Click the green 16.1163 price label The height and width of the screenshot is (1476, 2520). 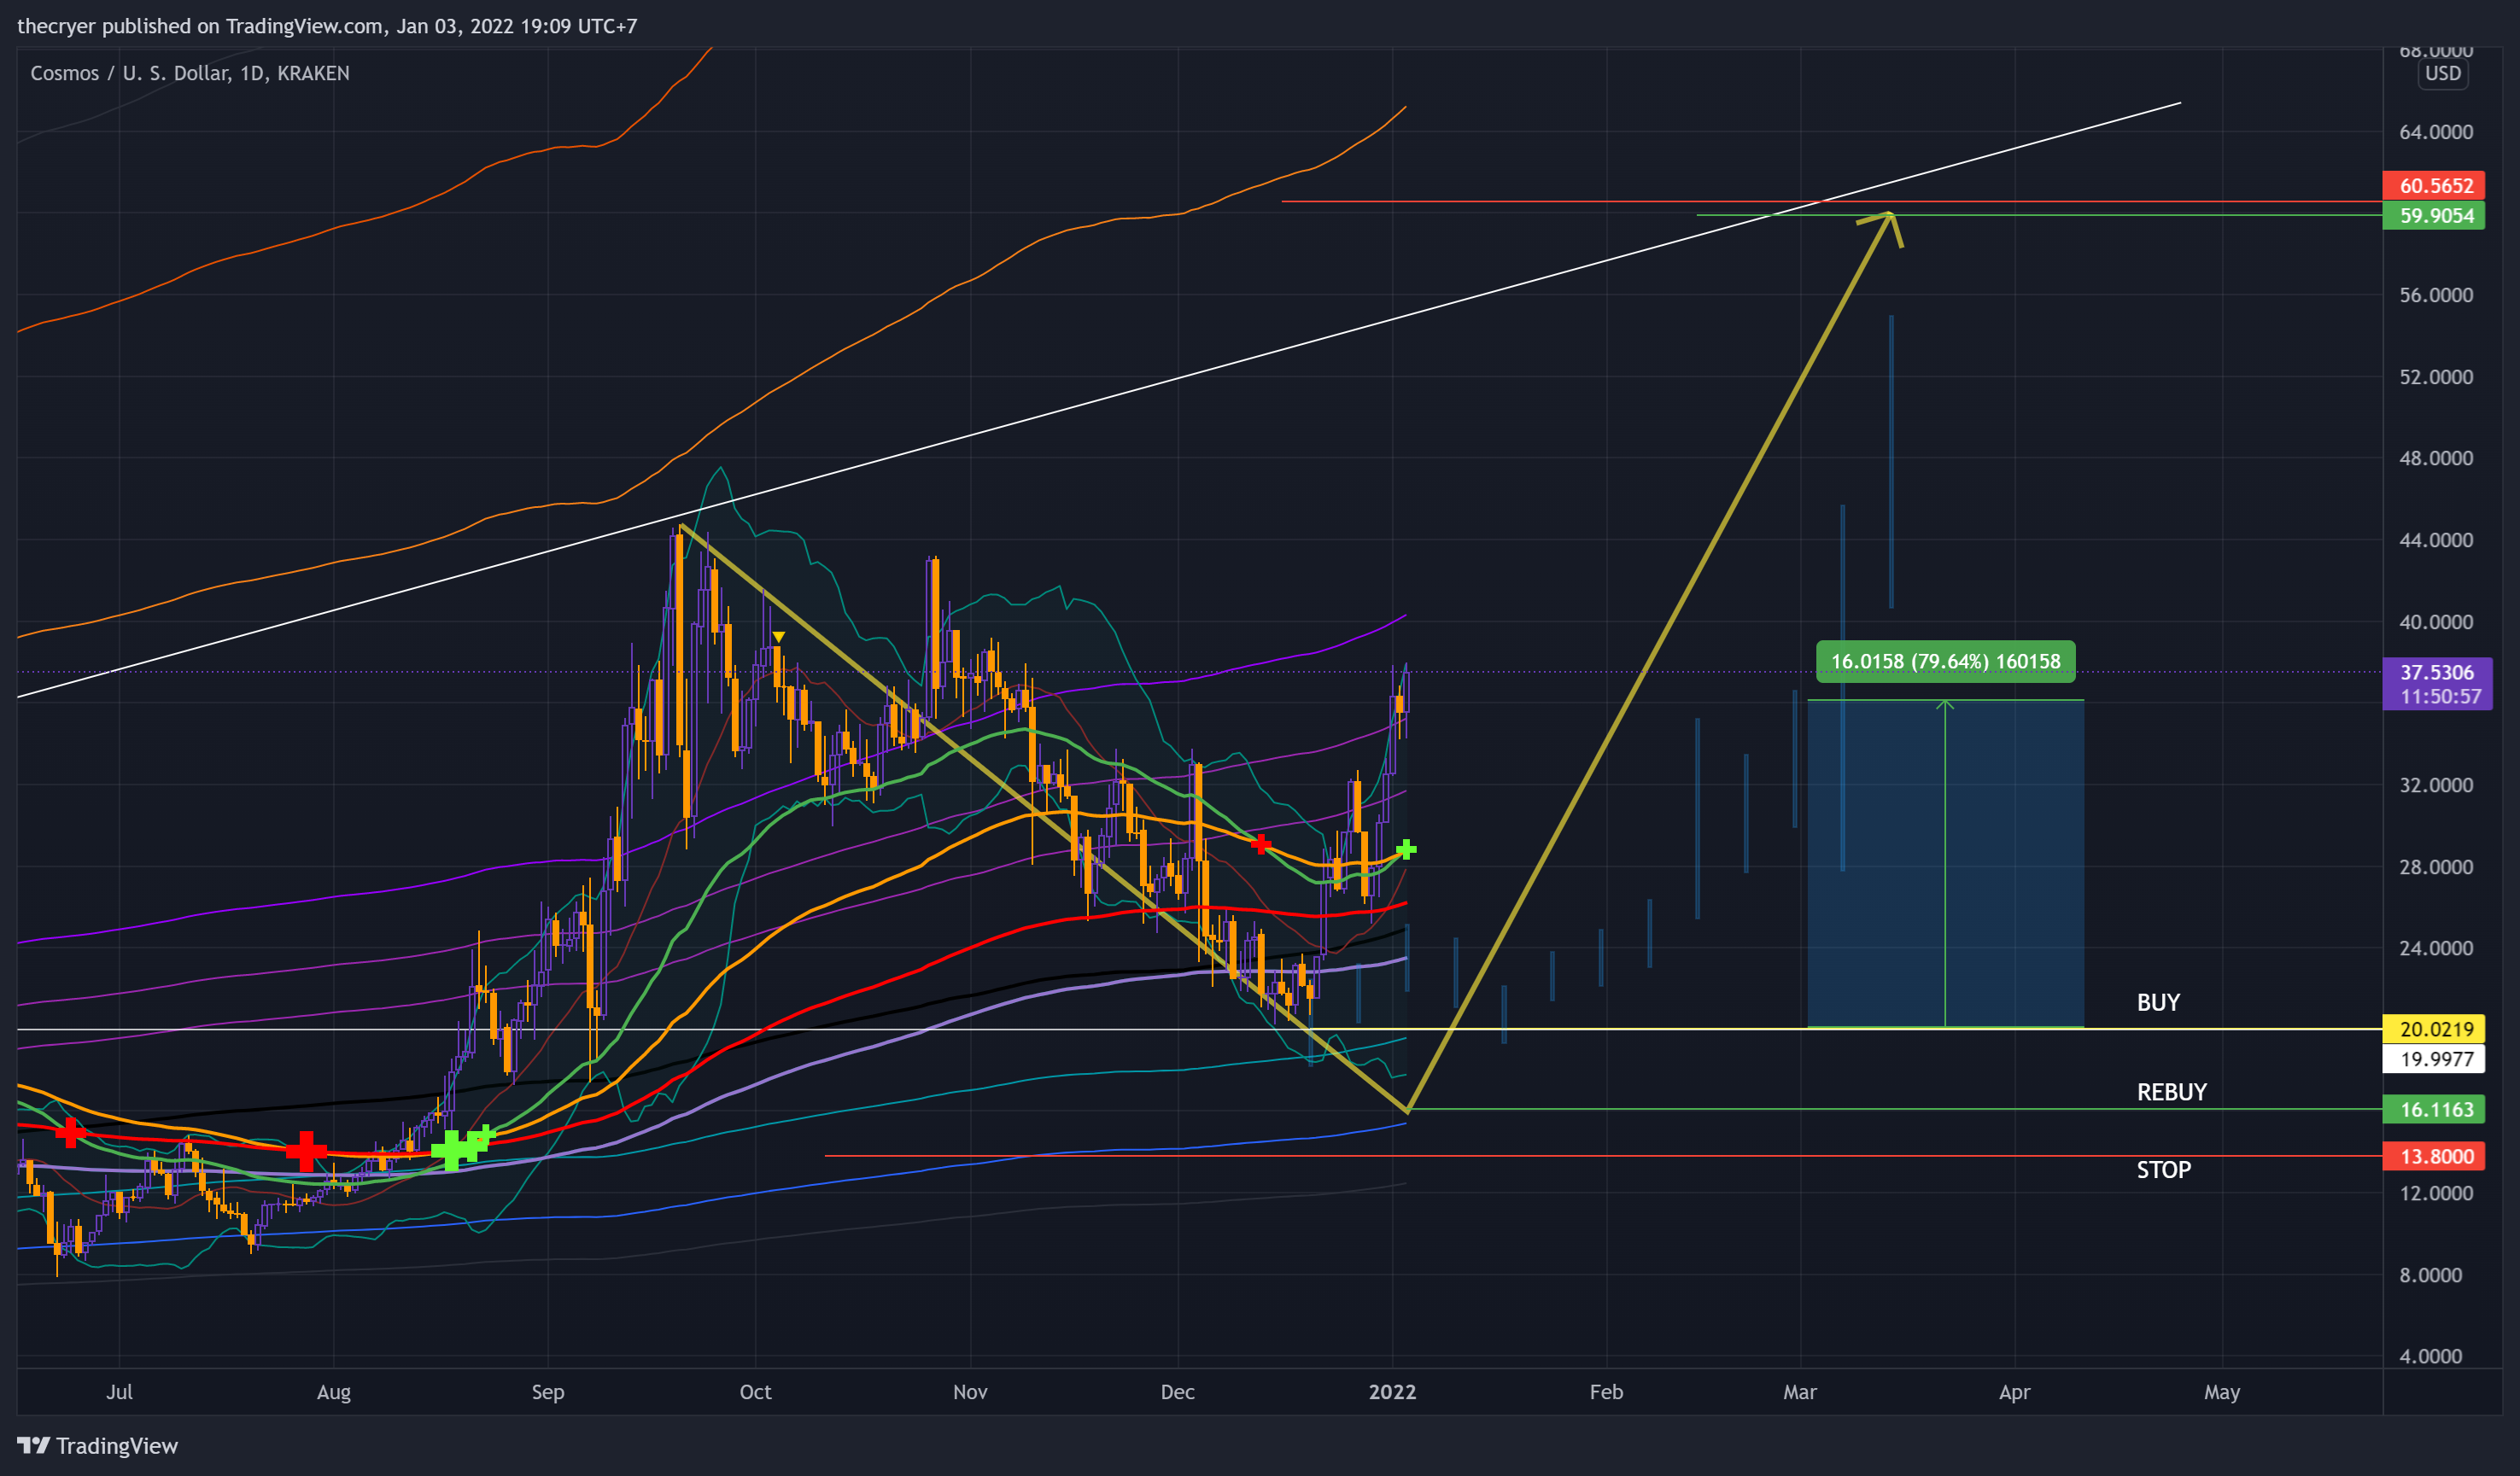click(x=2434, y=1109)
